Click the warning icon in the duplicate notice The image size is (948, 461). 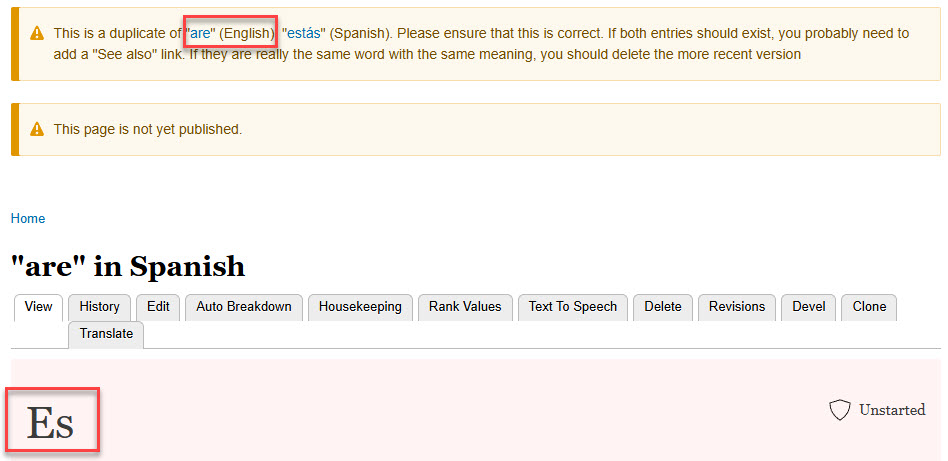37,34
